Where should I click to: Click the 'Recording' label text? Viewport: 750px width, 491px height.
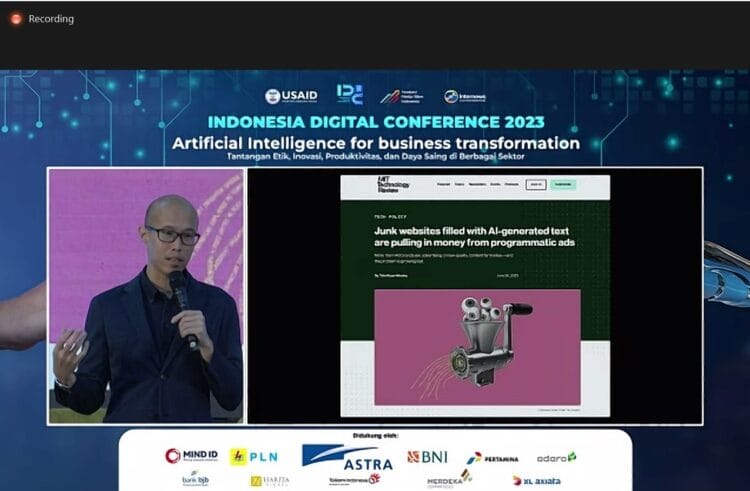[x=51, y=19]
